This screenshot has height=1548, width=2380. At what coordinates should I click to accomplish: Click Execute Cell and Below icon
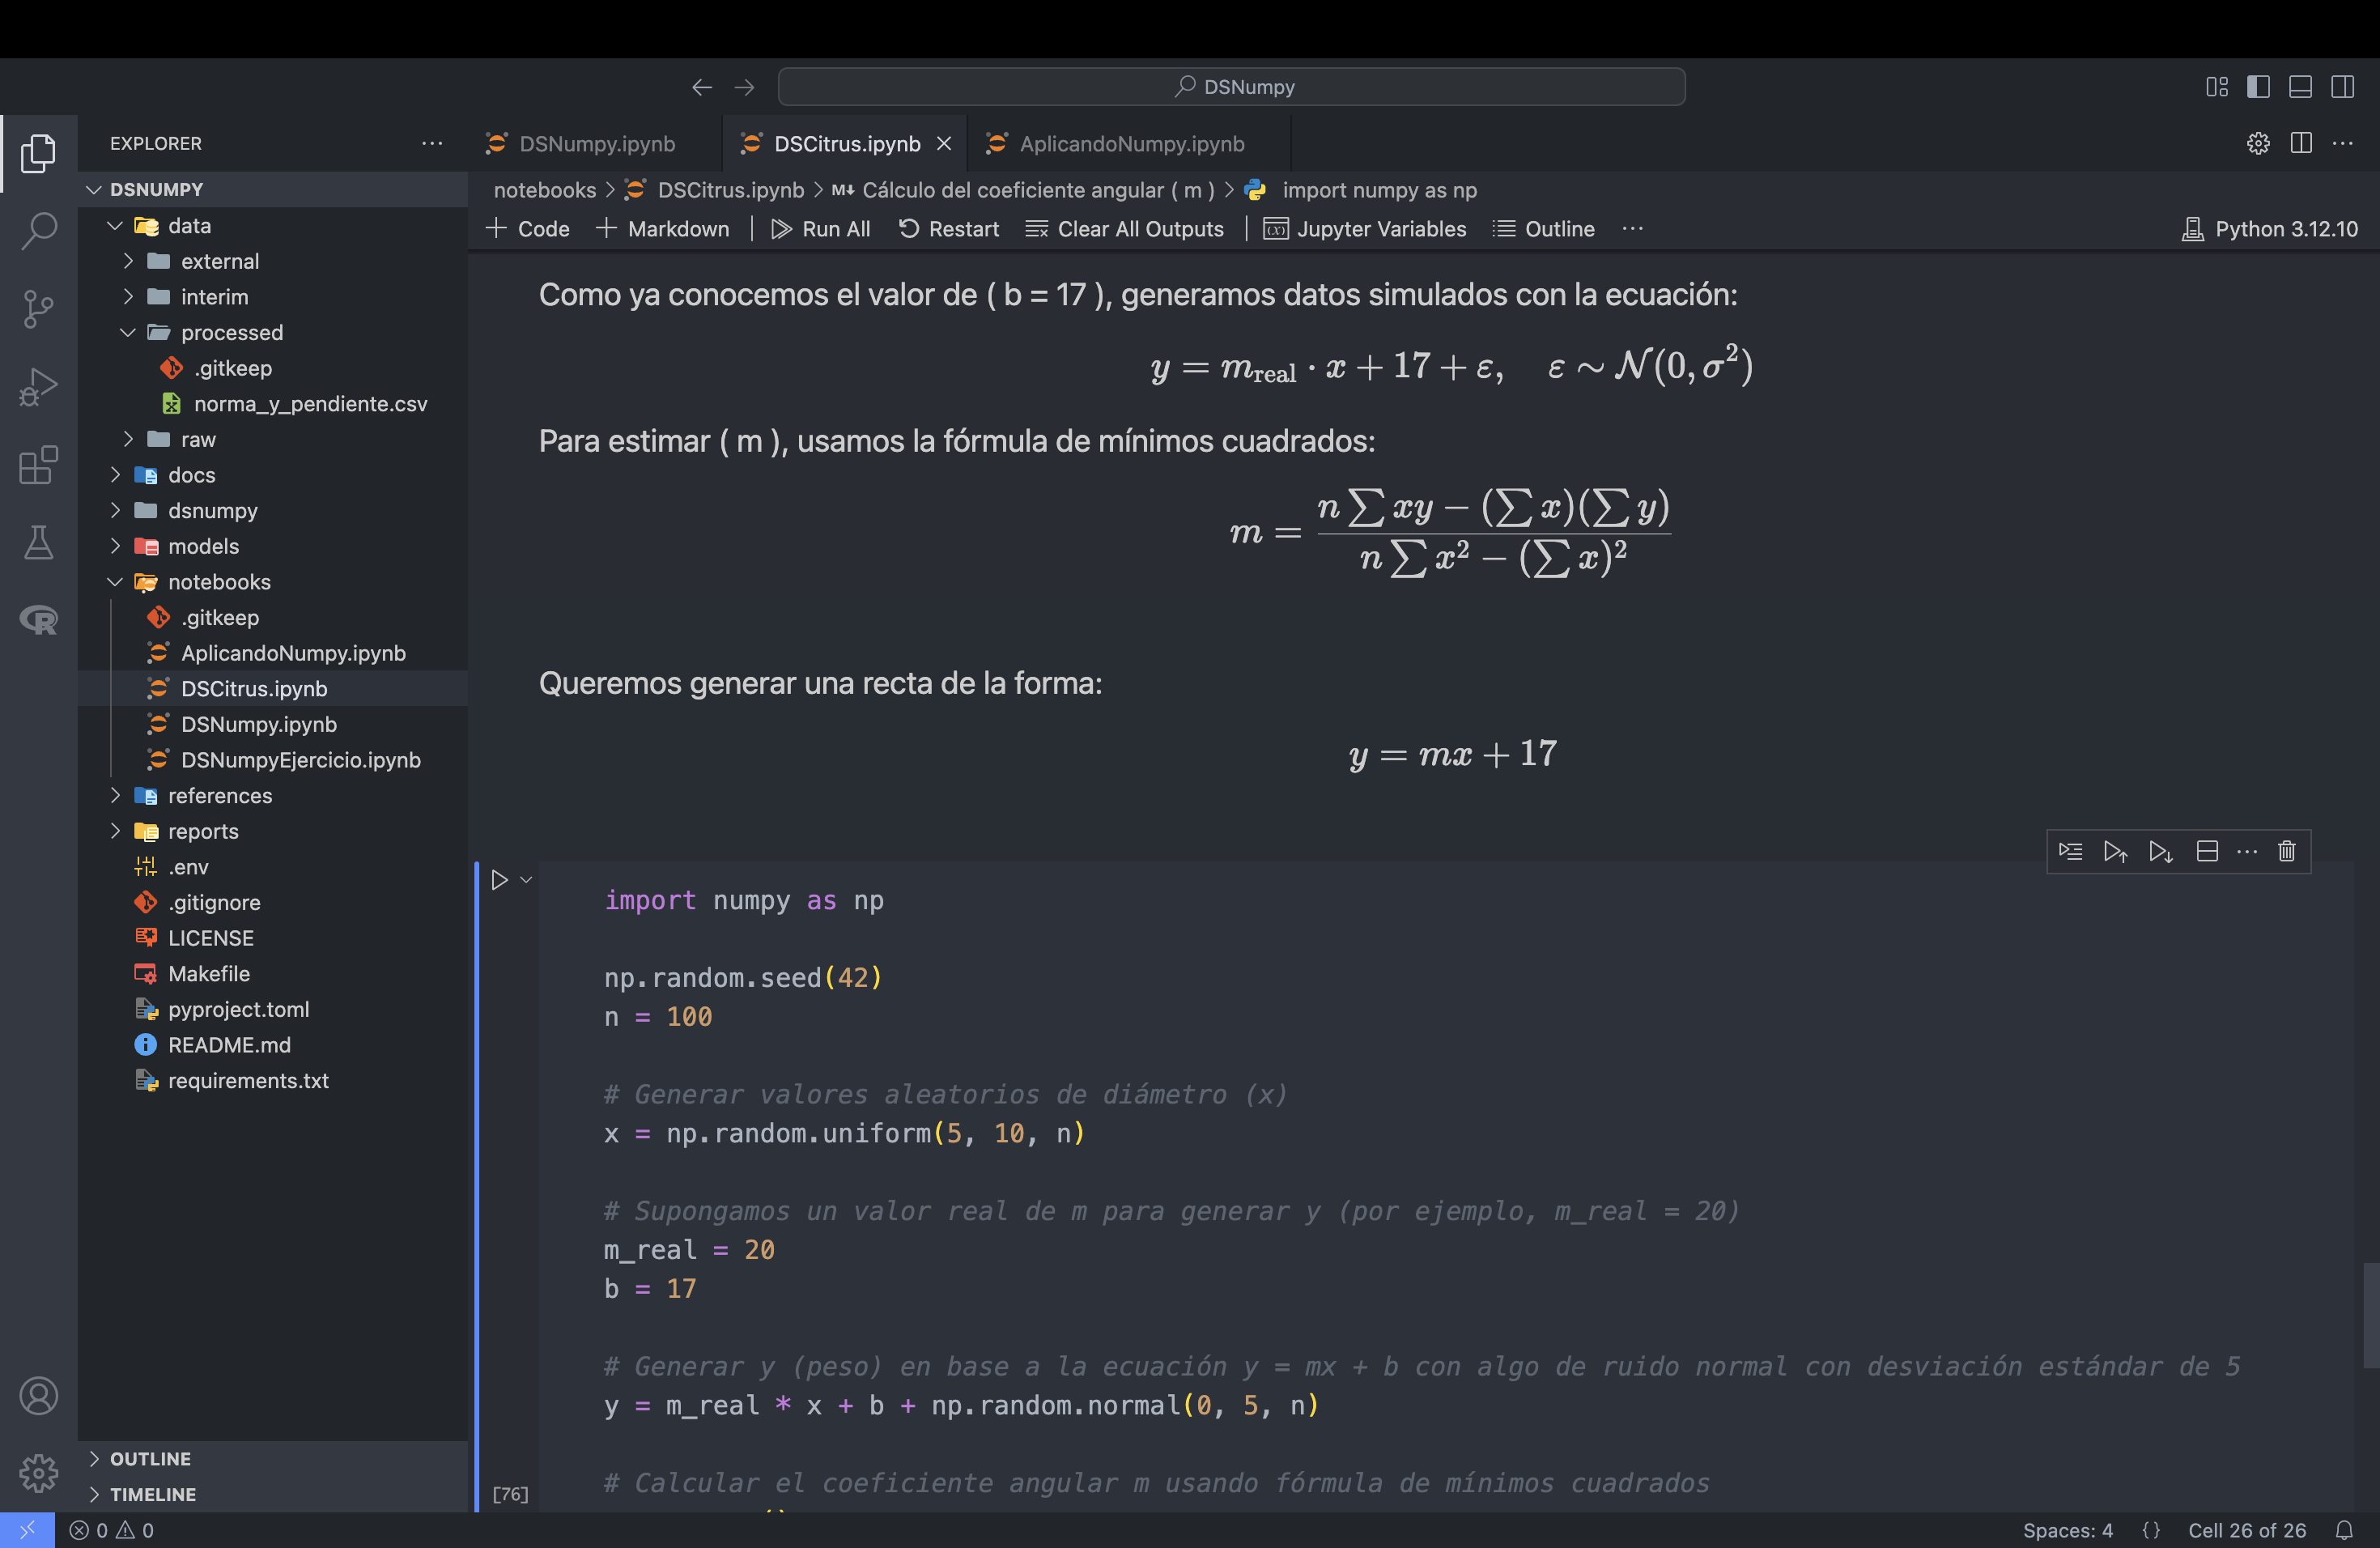coord(2161,851)
